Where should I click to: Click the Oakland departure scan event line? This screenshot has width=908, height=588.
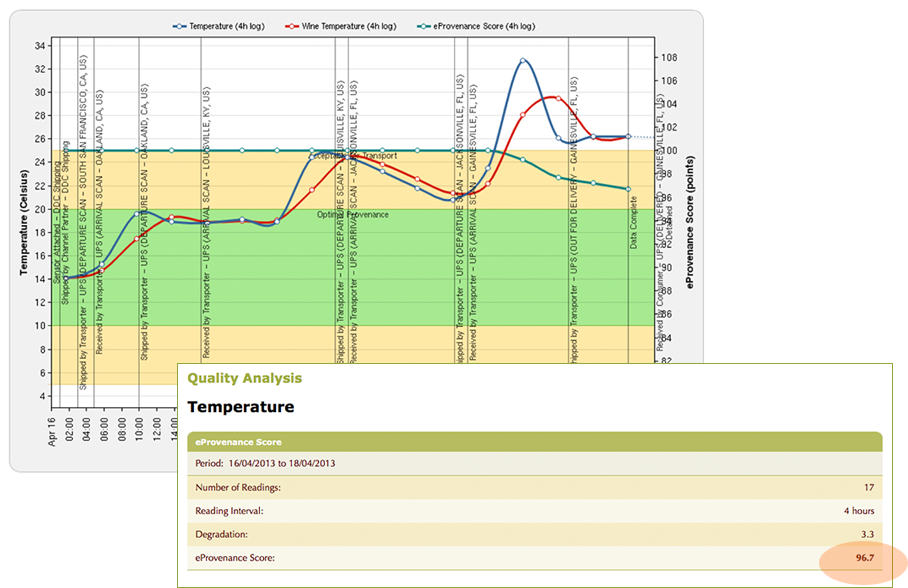[139, 220]
